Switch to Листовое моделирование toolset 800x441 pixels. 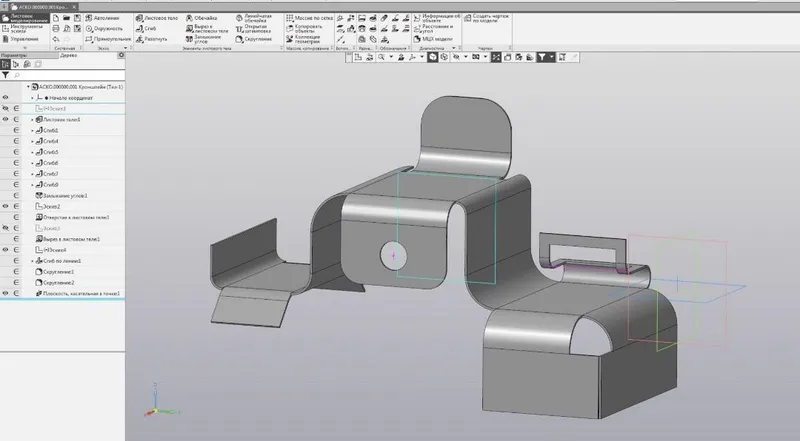(x=25, y=18)
